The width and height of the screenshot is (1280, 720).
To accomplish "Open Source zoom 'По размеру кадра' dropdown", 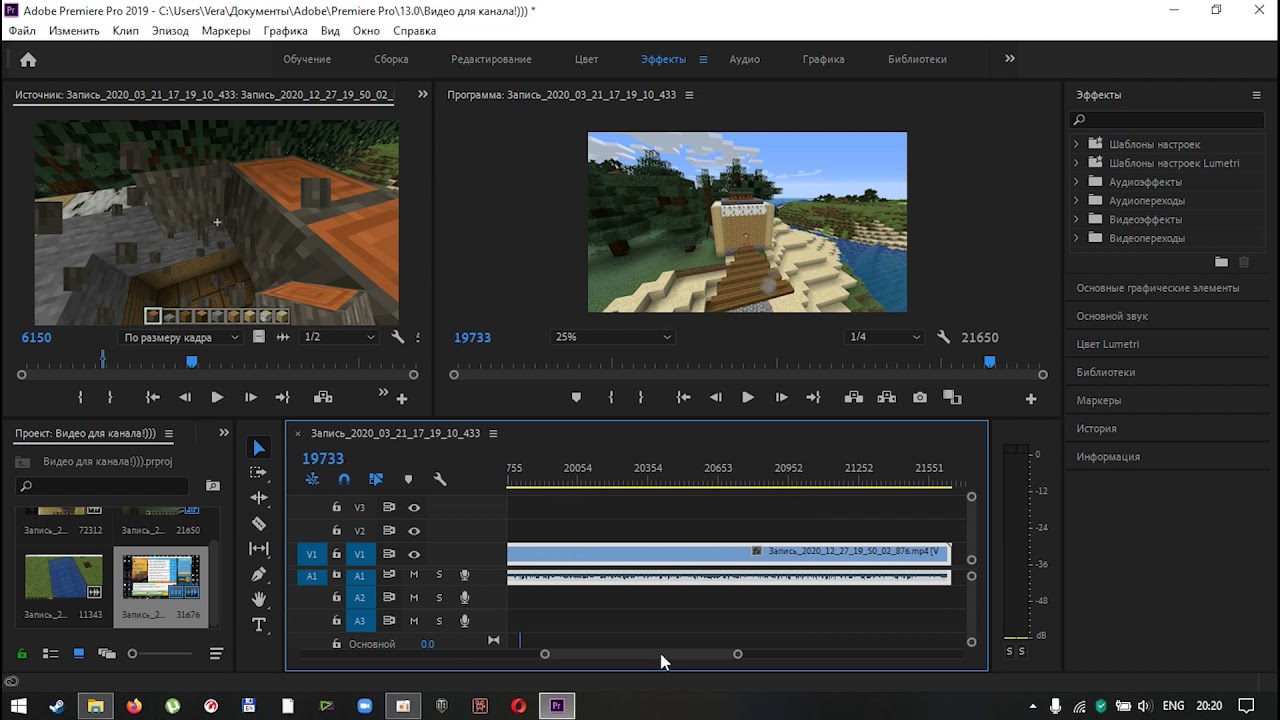I will (x=181, y=337).
